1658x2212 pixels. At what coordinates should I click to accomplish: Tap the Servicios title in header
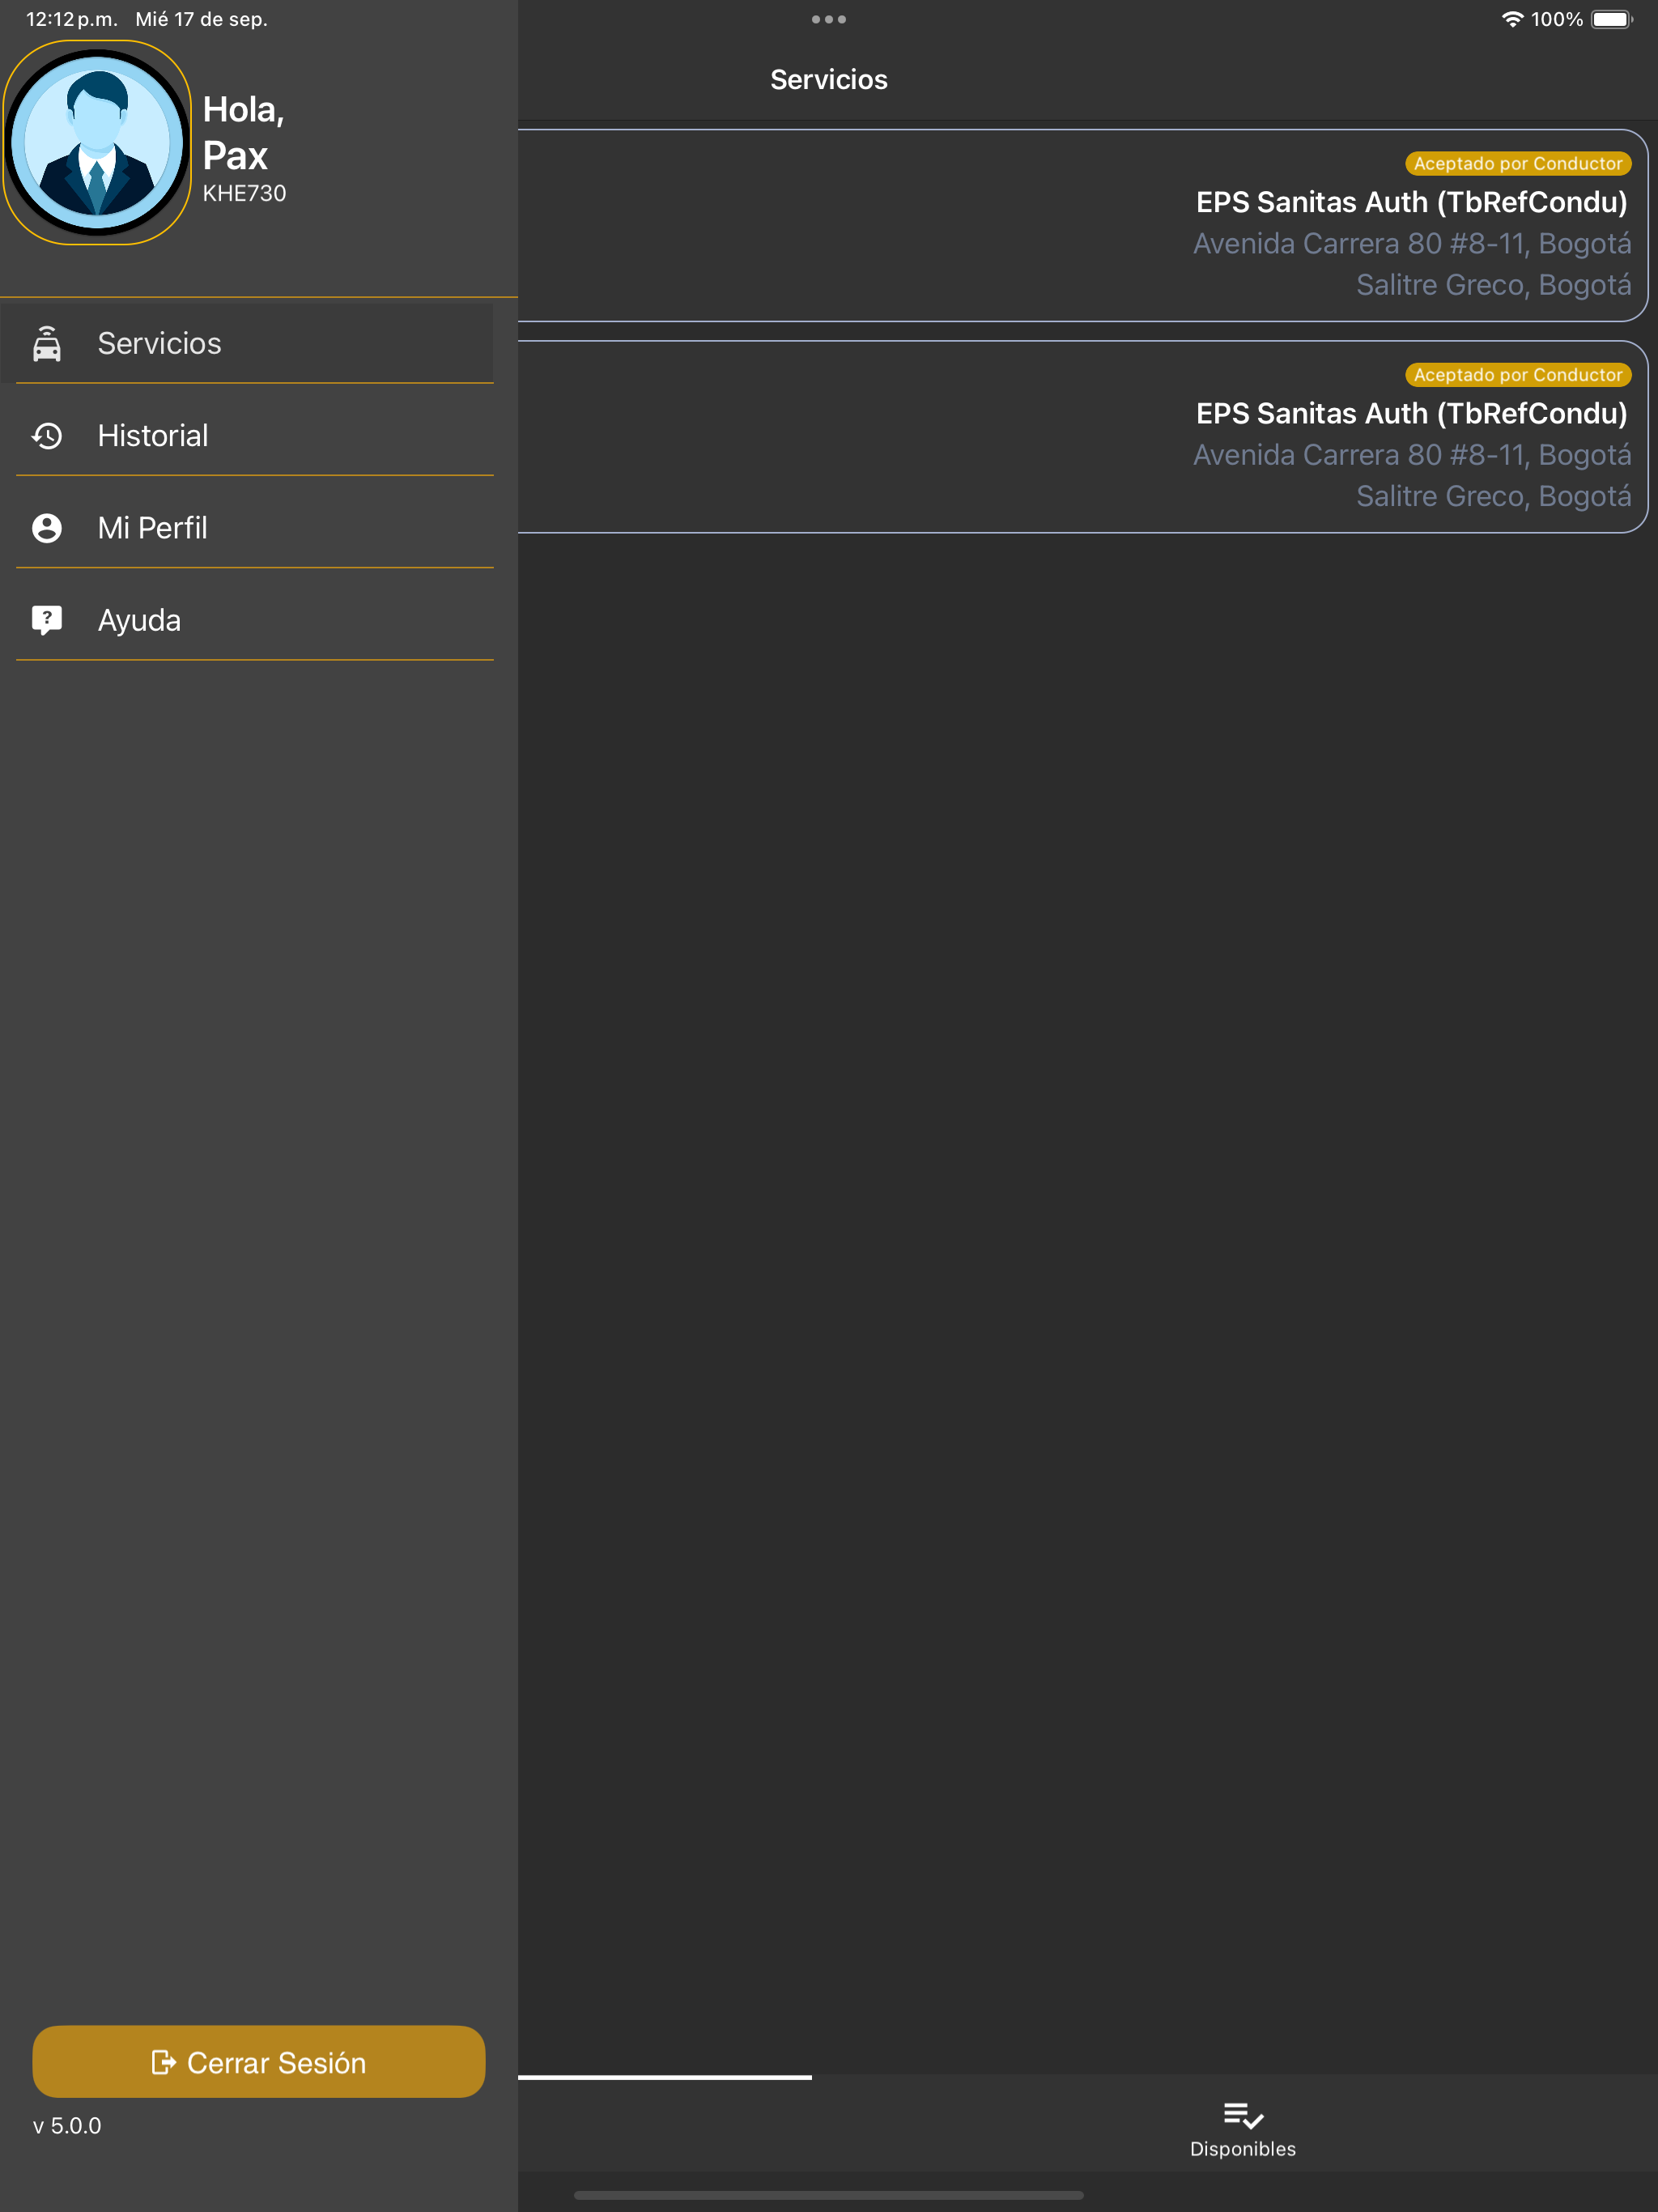click(829, 80)
